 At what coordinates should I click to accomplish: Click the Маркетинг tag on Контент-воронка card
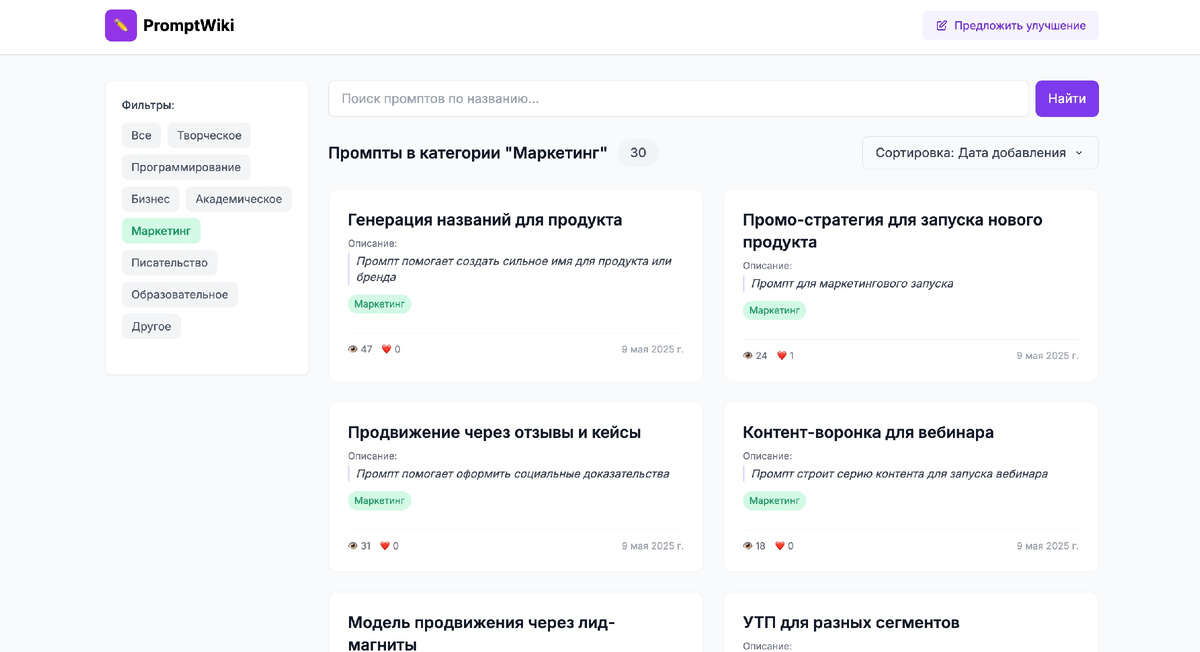[x=775, y=500]
